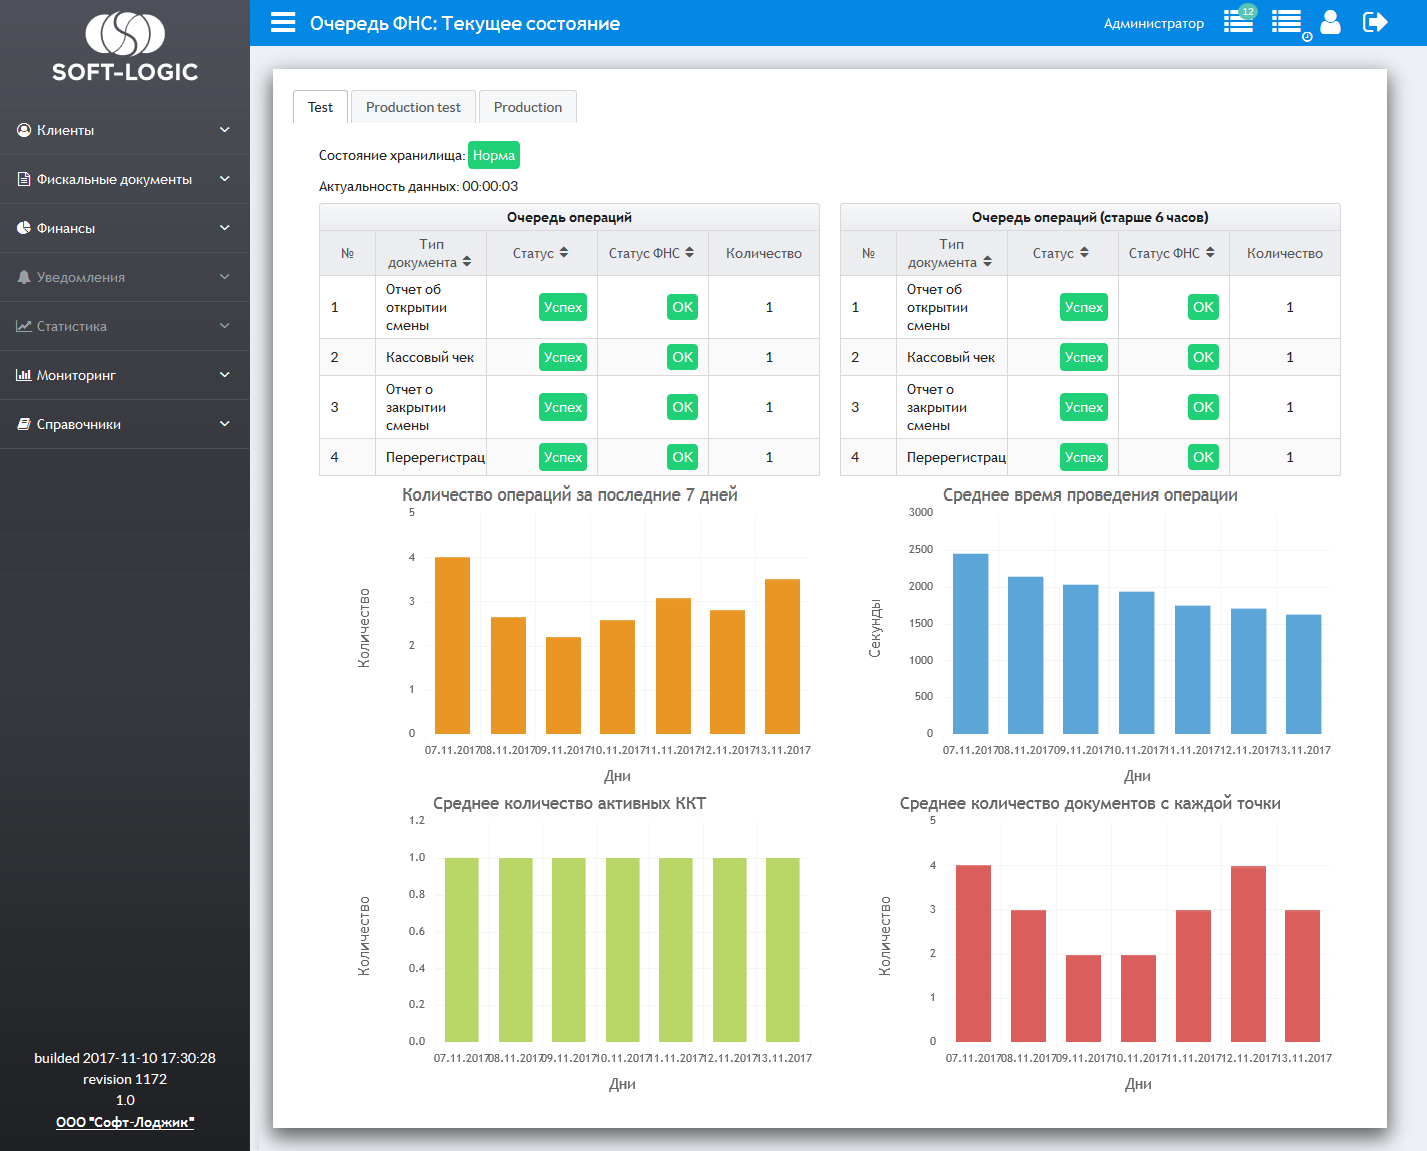Click the orange bar for 07.11.2017

click(x=453, y=645)
